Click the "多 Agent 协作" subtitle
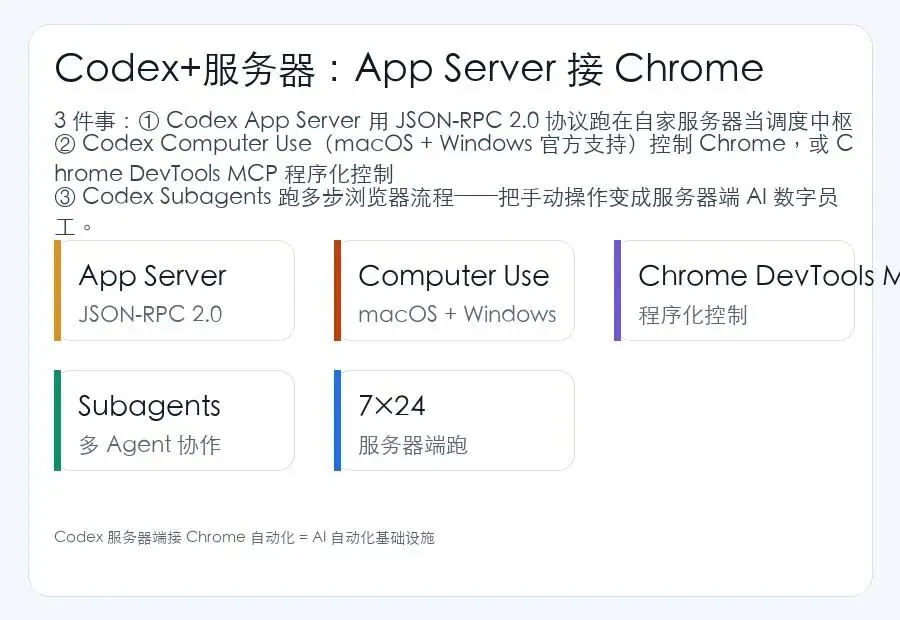900x620 pixels. point(150,445)
